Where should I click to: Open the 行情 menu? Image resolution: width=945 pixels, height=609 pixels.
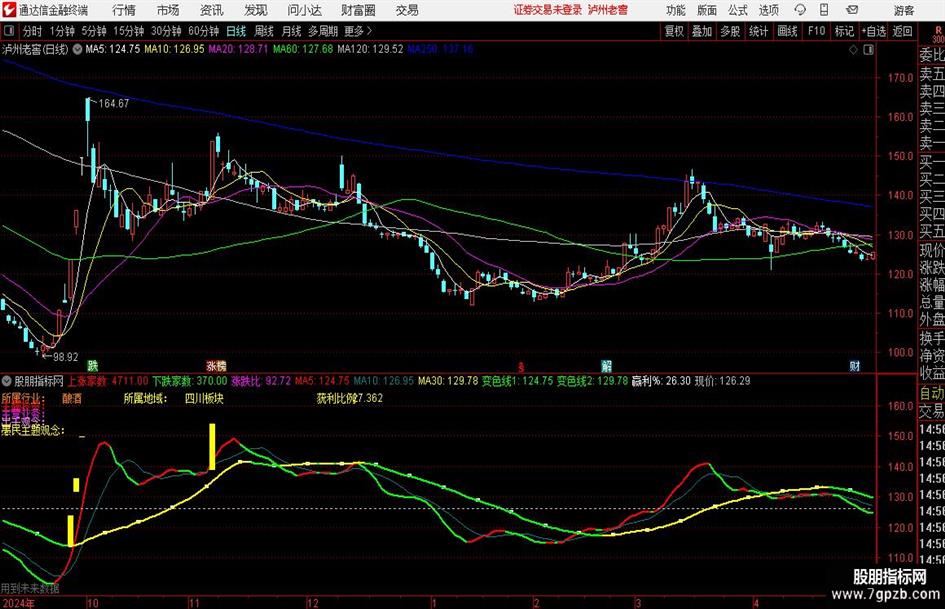tap(124, 10)
